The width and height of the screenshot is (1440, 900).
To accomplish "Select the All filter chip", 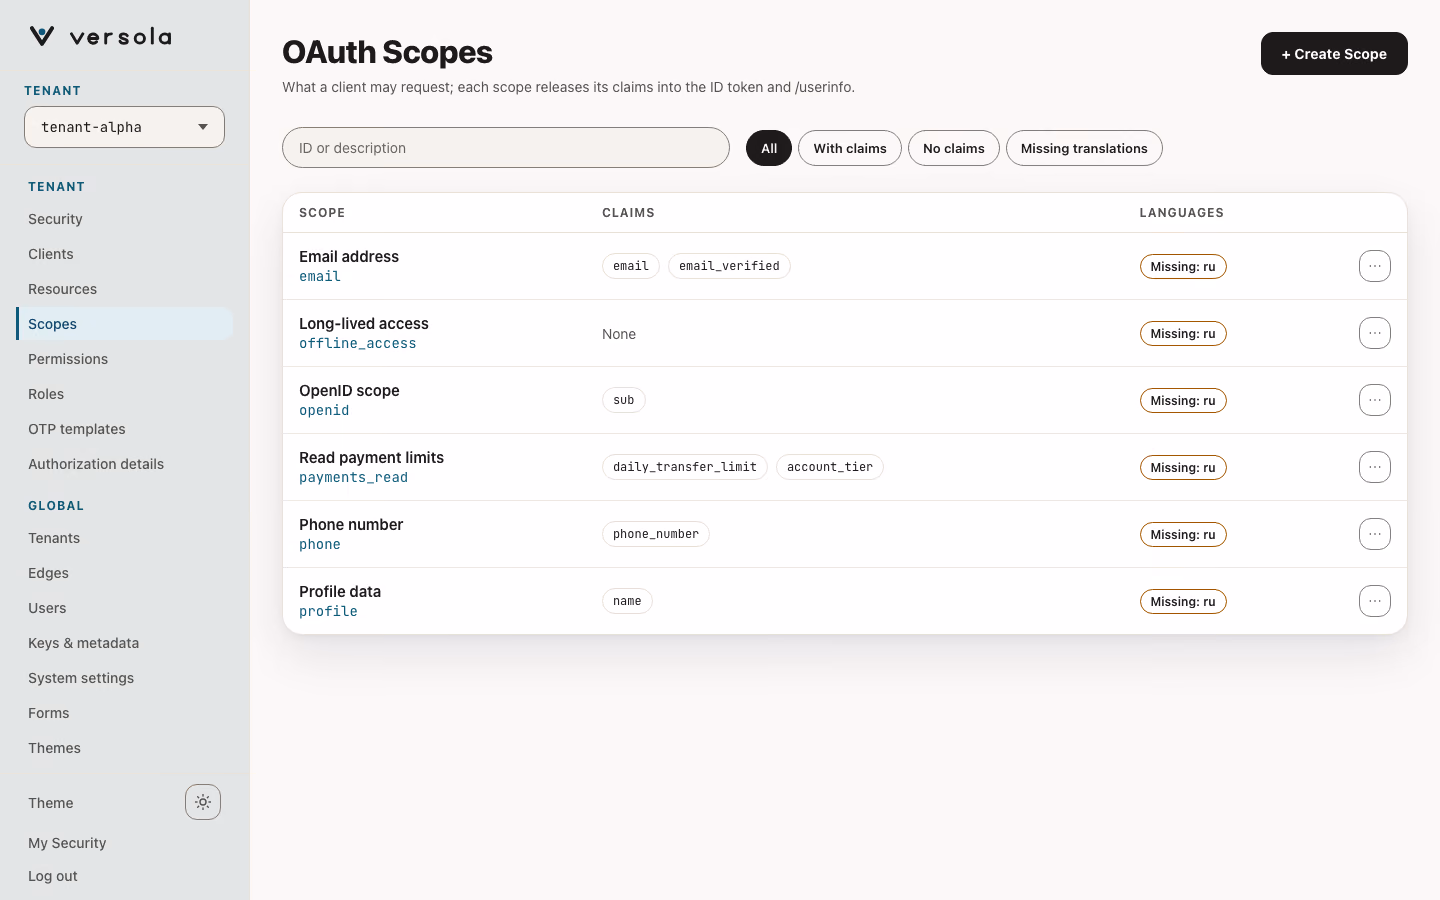I will (x=769, y=148).
